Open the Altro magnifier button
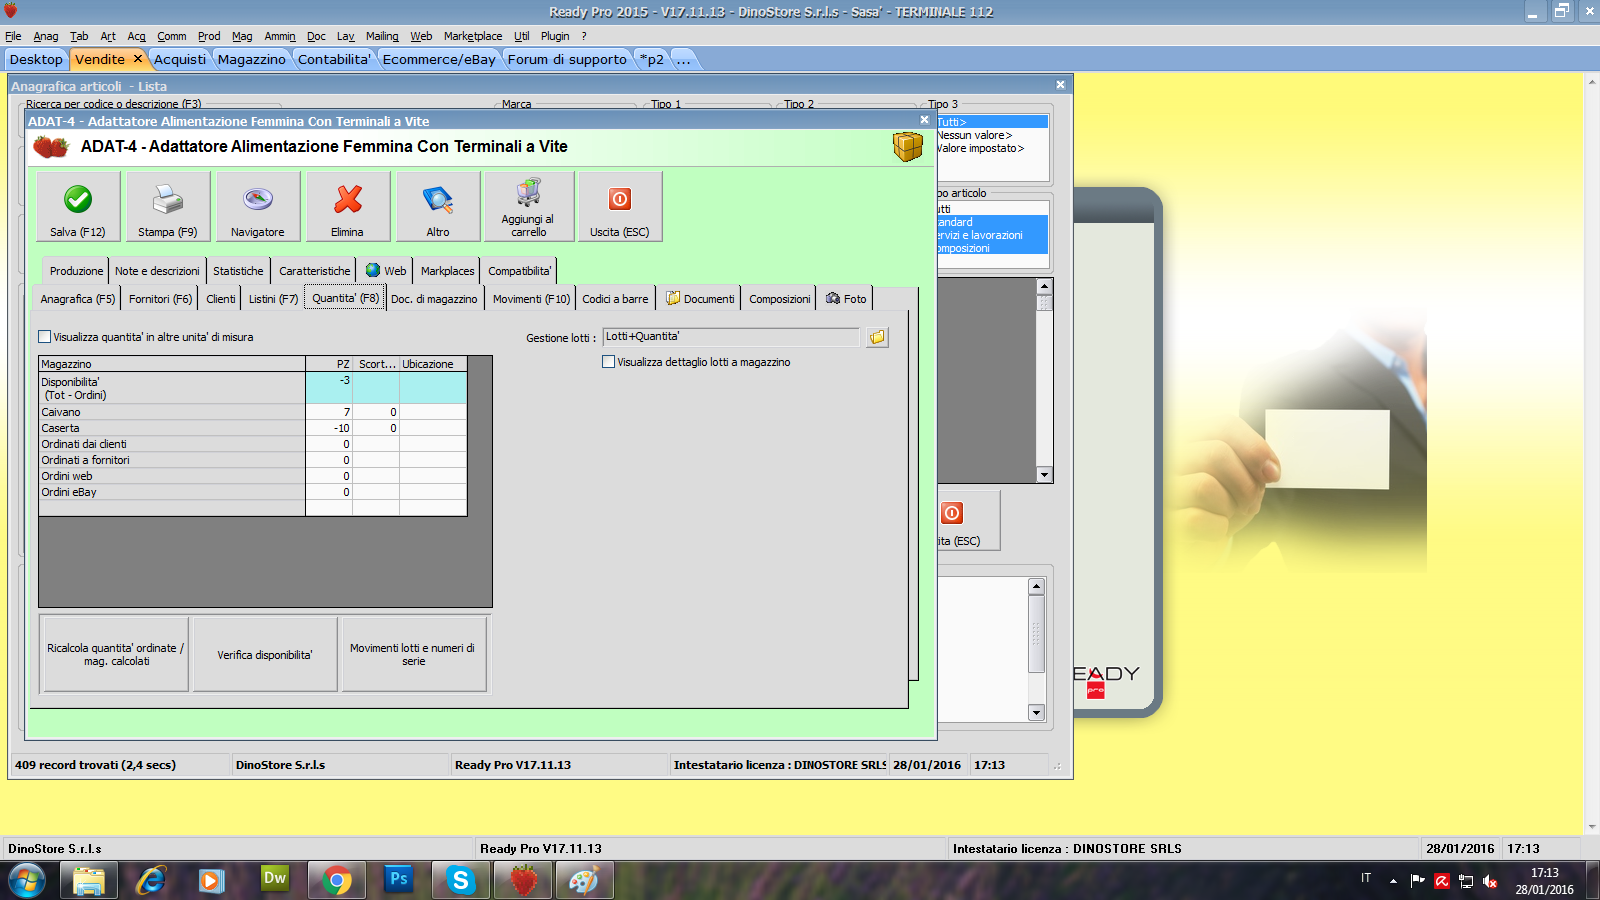The image size is (1600, 900). (x=438, y=206)
